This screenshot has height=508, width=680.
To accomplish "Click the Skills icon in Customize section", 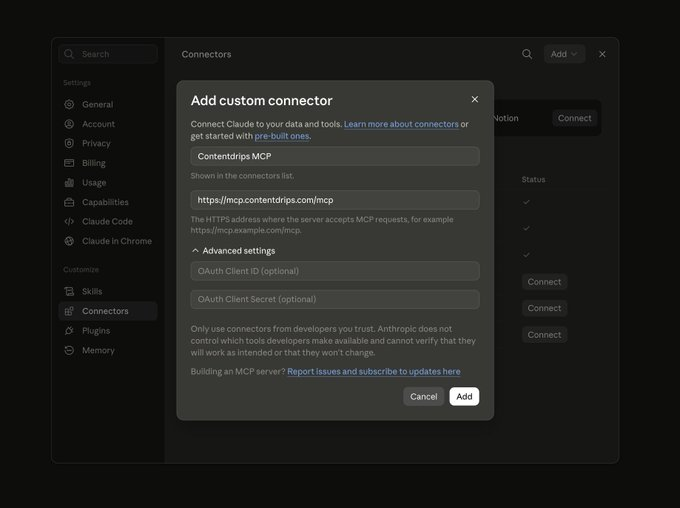I will click(x=69, y=291).
